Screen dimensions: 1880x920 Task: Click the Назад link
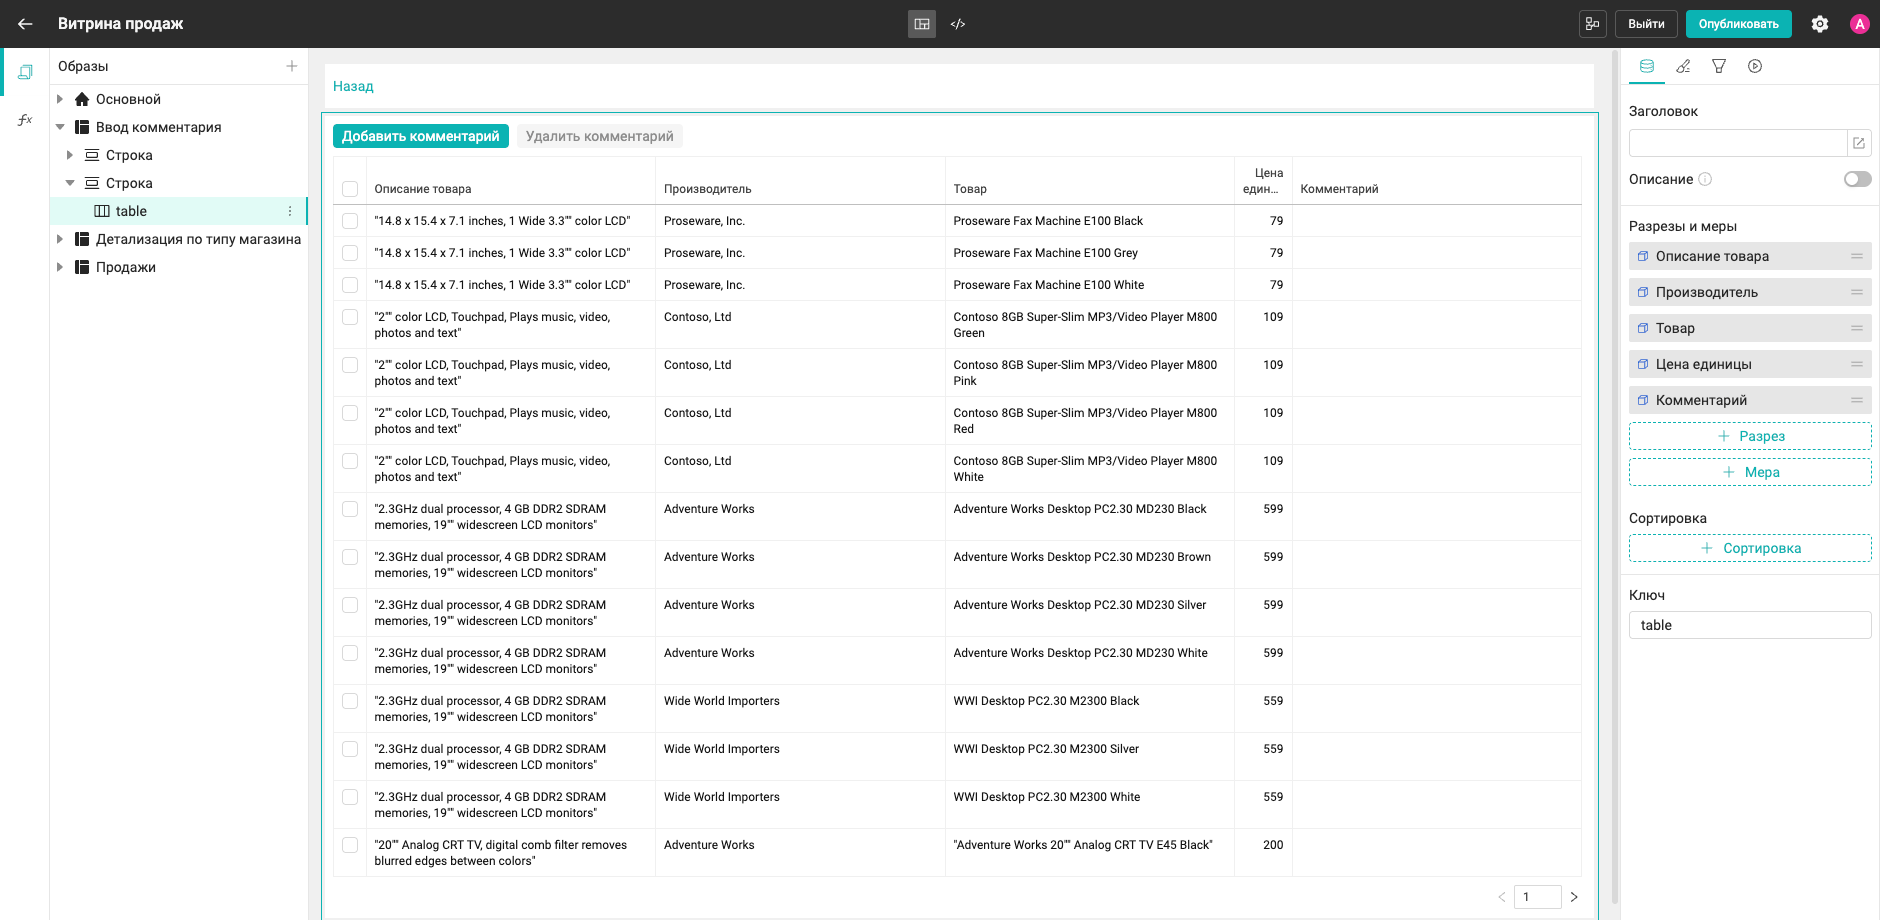point(353,86)
